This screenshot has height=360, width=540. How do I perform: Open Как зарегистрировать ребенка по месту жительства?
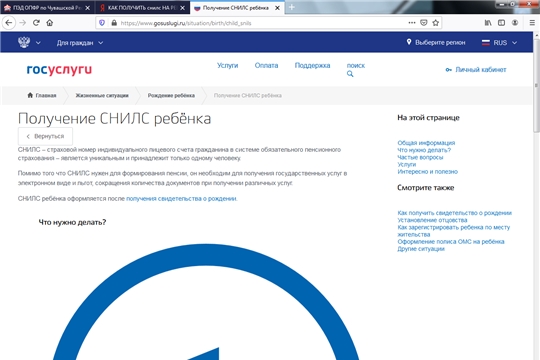(454, 231)
